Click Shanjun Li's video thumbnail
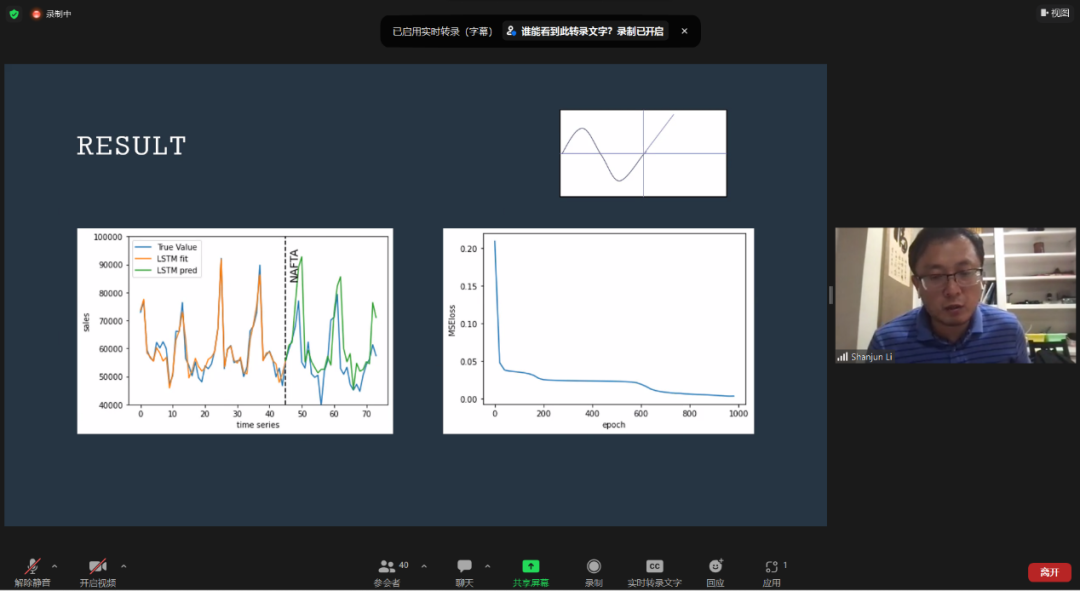The height and width of the screenshot is (591, 1080). (x=935, y=295)
